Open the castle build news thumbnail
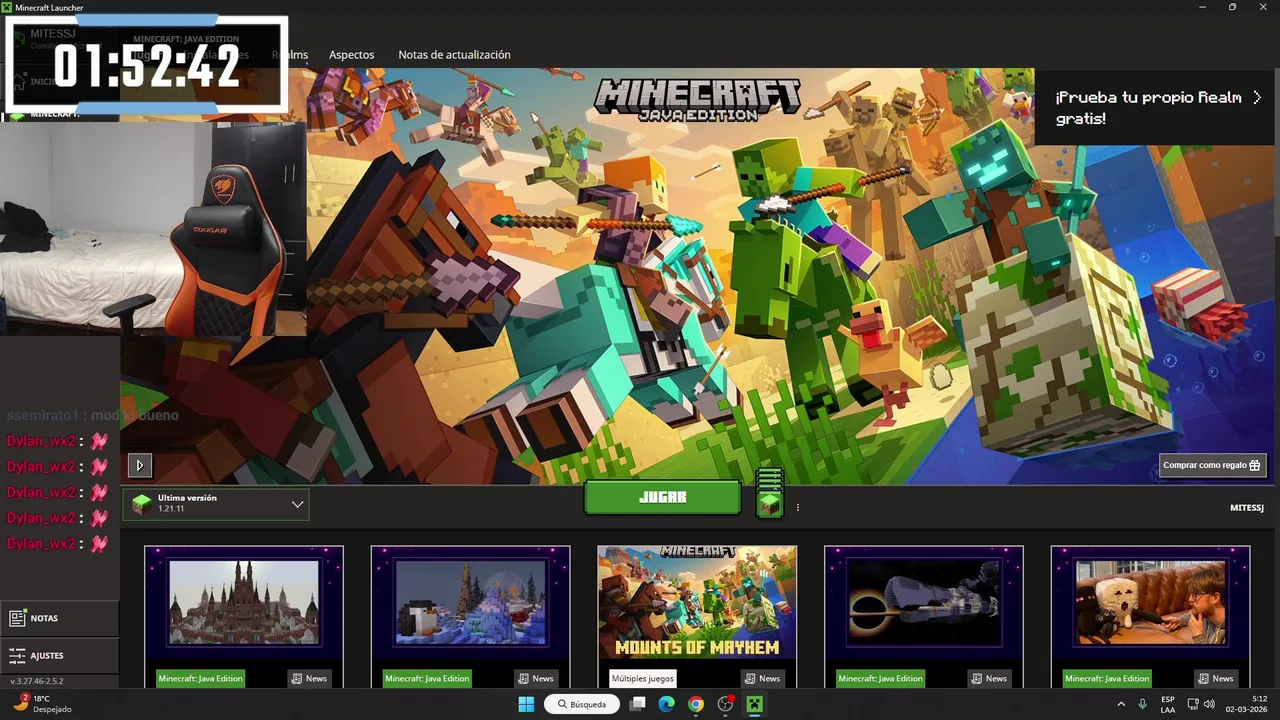The image size is (1280, 720). (x=244, y=603)
